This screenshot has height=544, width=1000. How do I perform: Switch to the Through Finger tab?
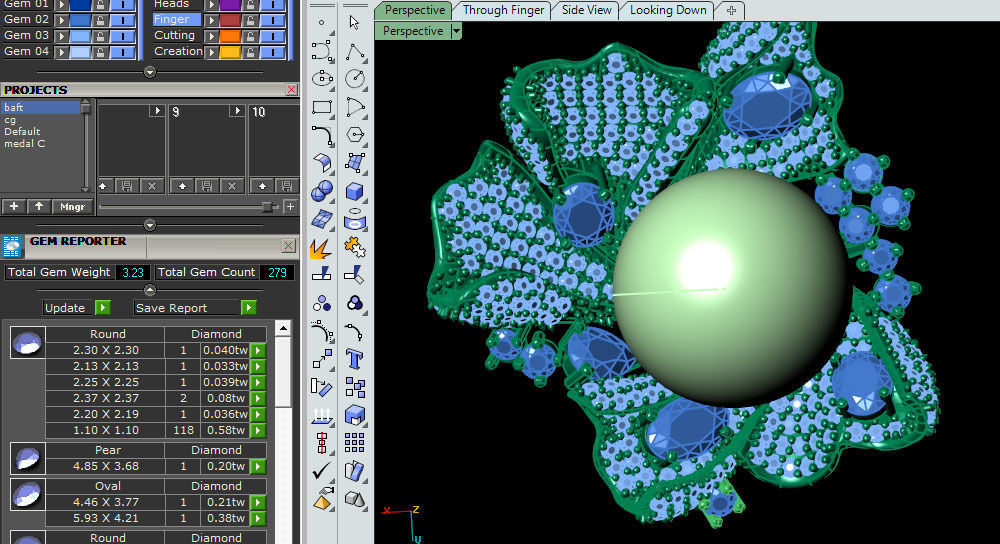coord(503,10)
